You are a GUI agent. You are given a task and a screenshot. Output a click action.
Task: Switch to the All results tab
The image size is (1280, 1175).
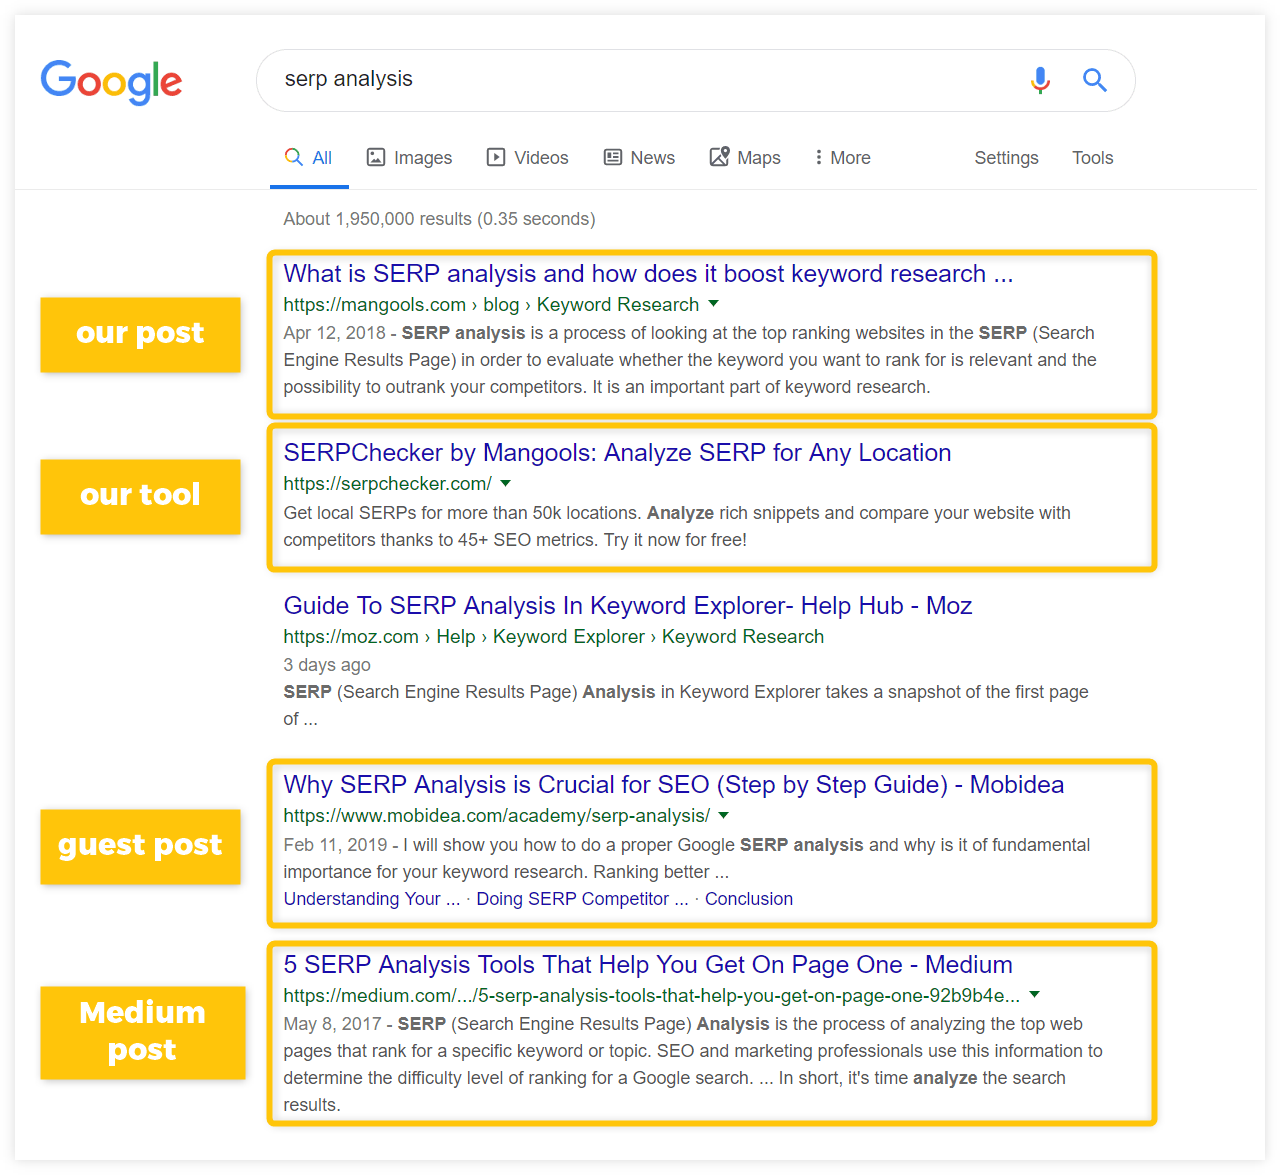[x=309, y=158]
